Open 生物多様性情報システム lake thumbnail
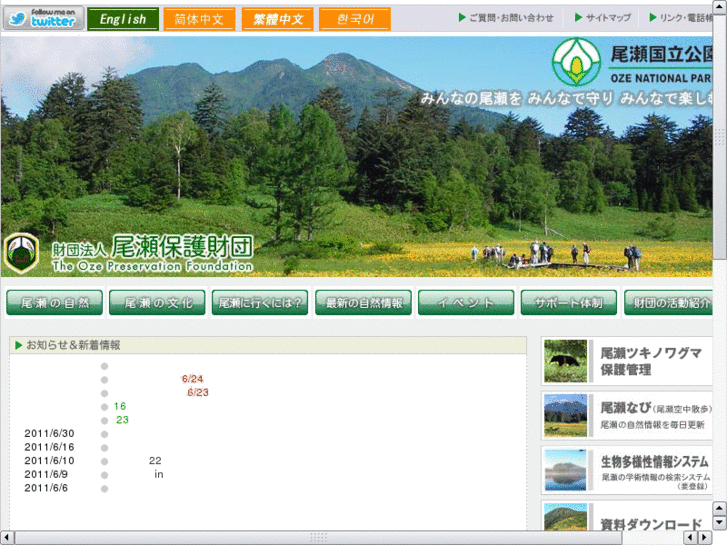 coord(566,469)
